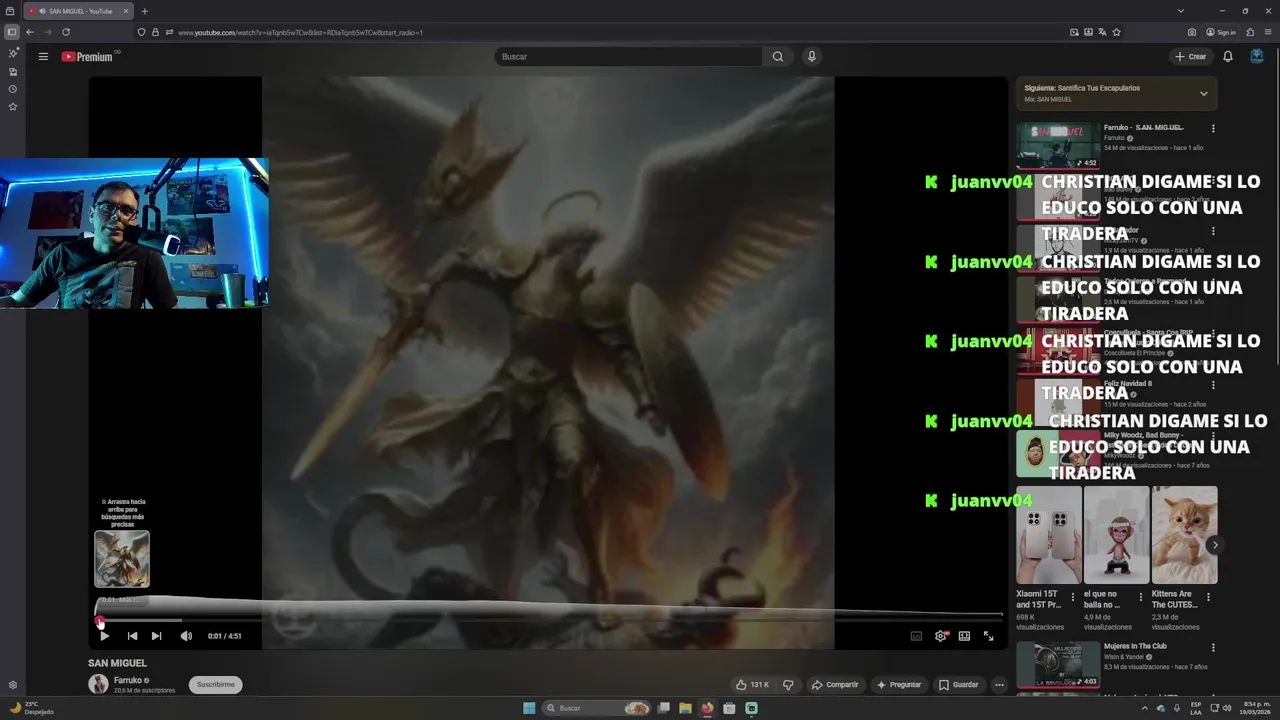This screenshot has height=720, width=1280.
Task: Toggle subtitles on the video player
Action: [916, 636]
